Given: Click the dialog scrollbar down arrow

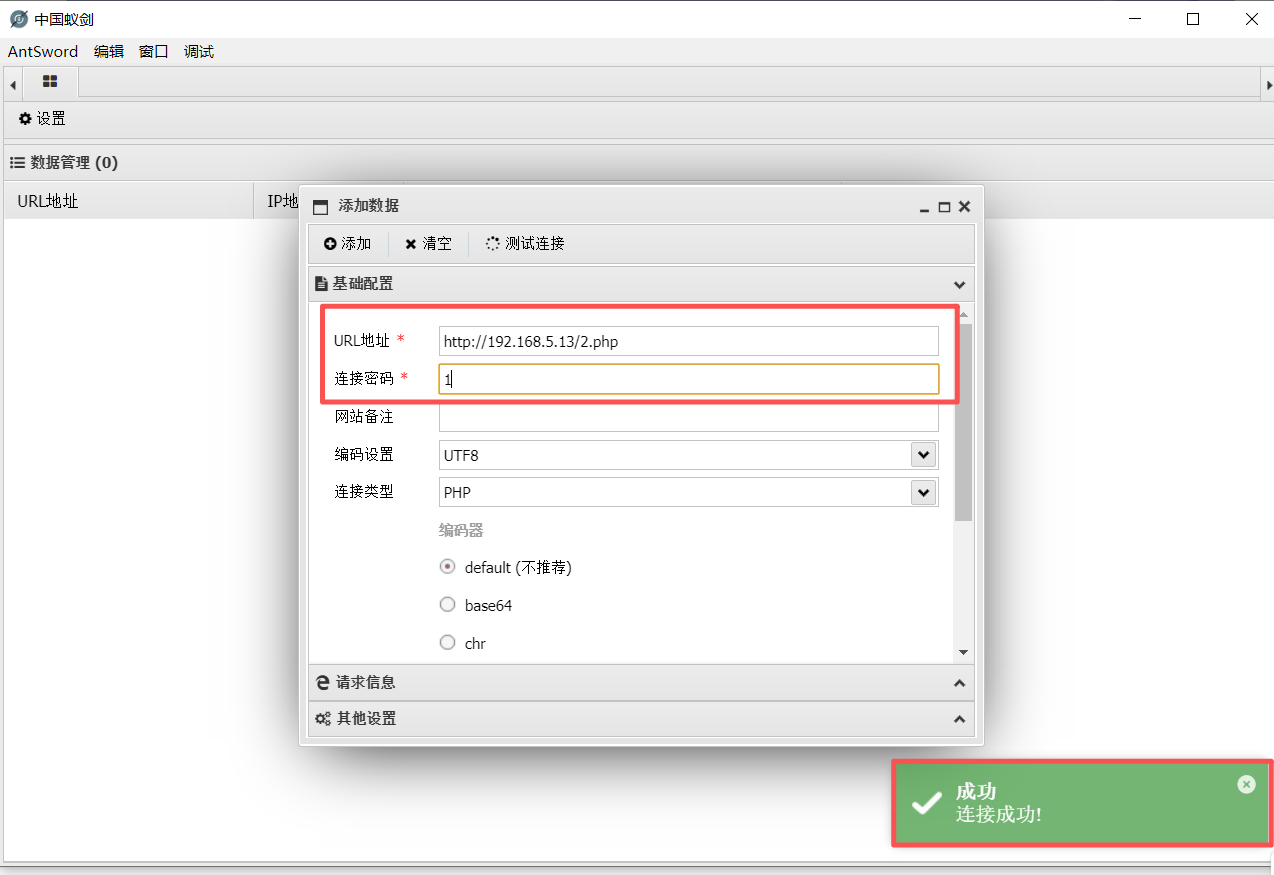Looking at the screenshot, I should click(x=963, y=652).
